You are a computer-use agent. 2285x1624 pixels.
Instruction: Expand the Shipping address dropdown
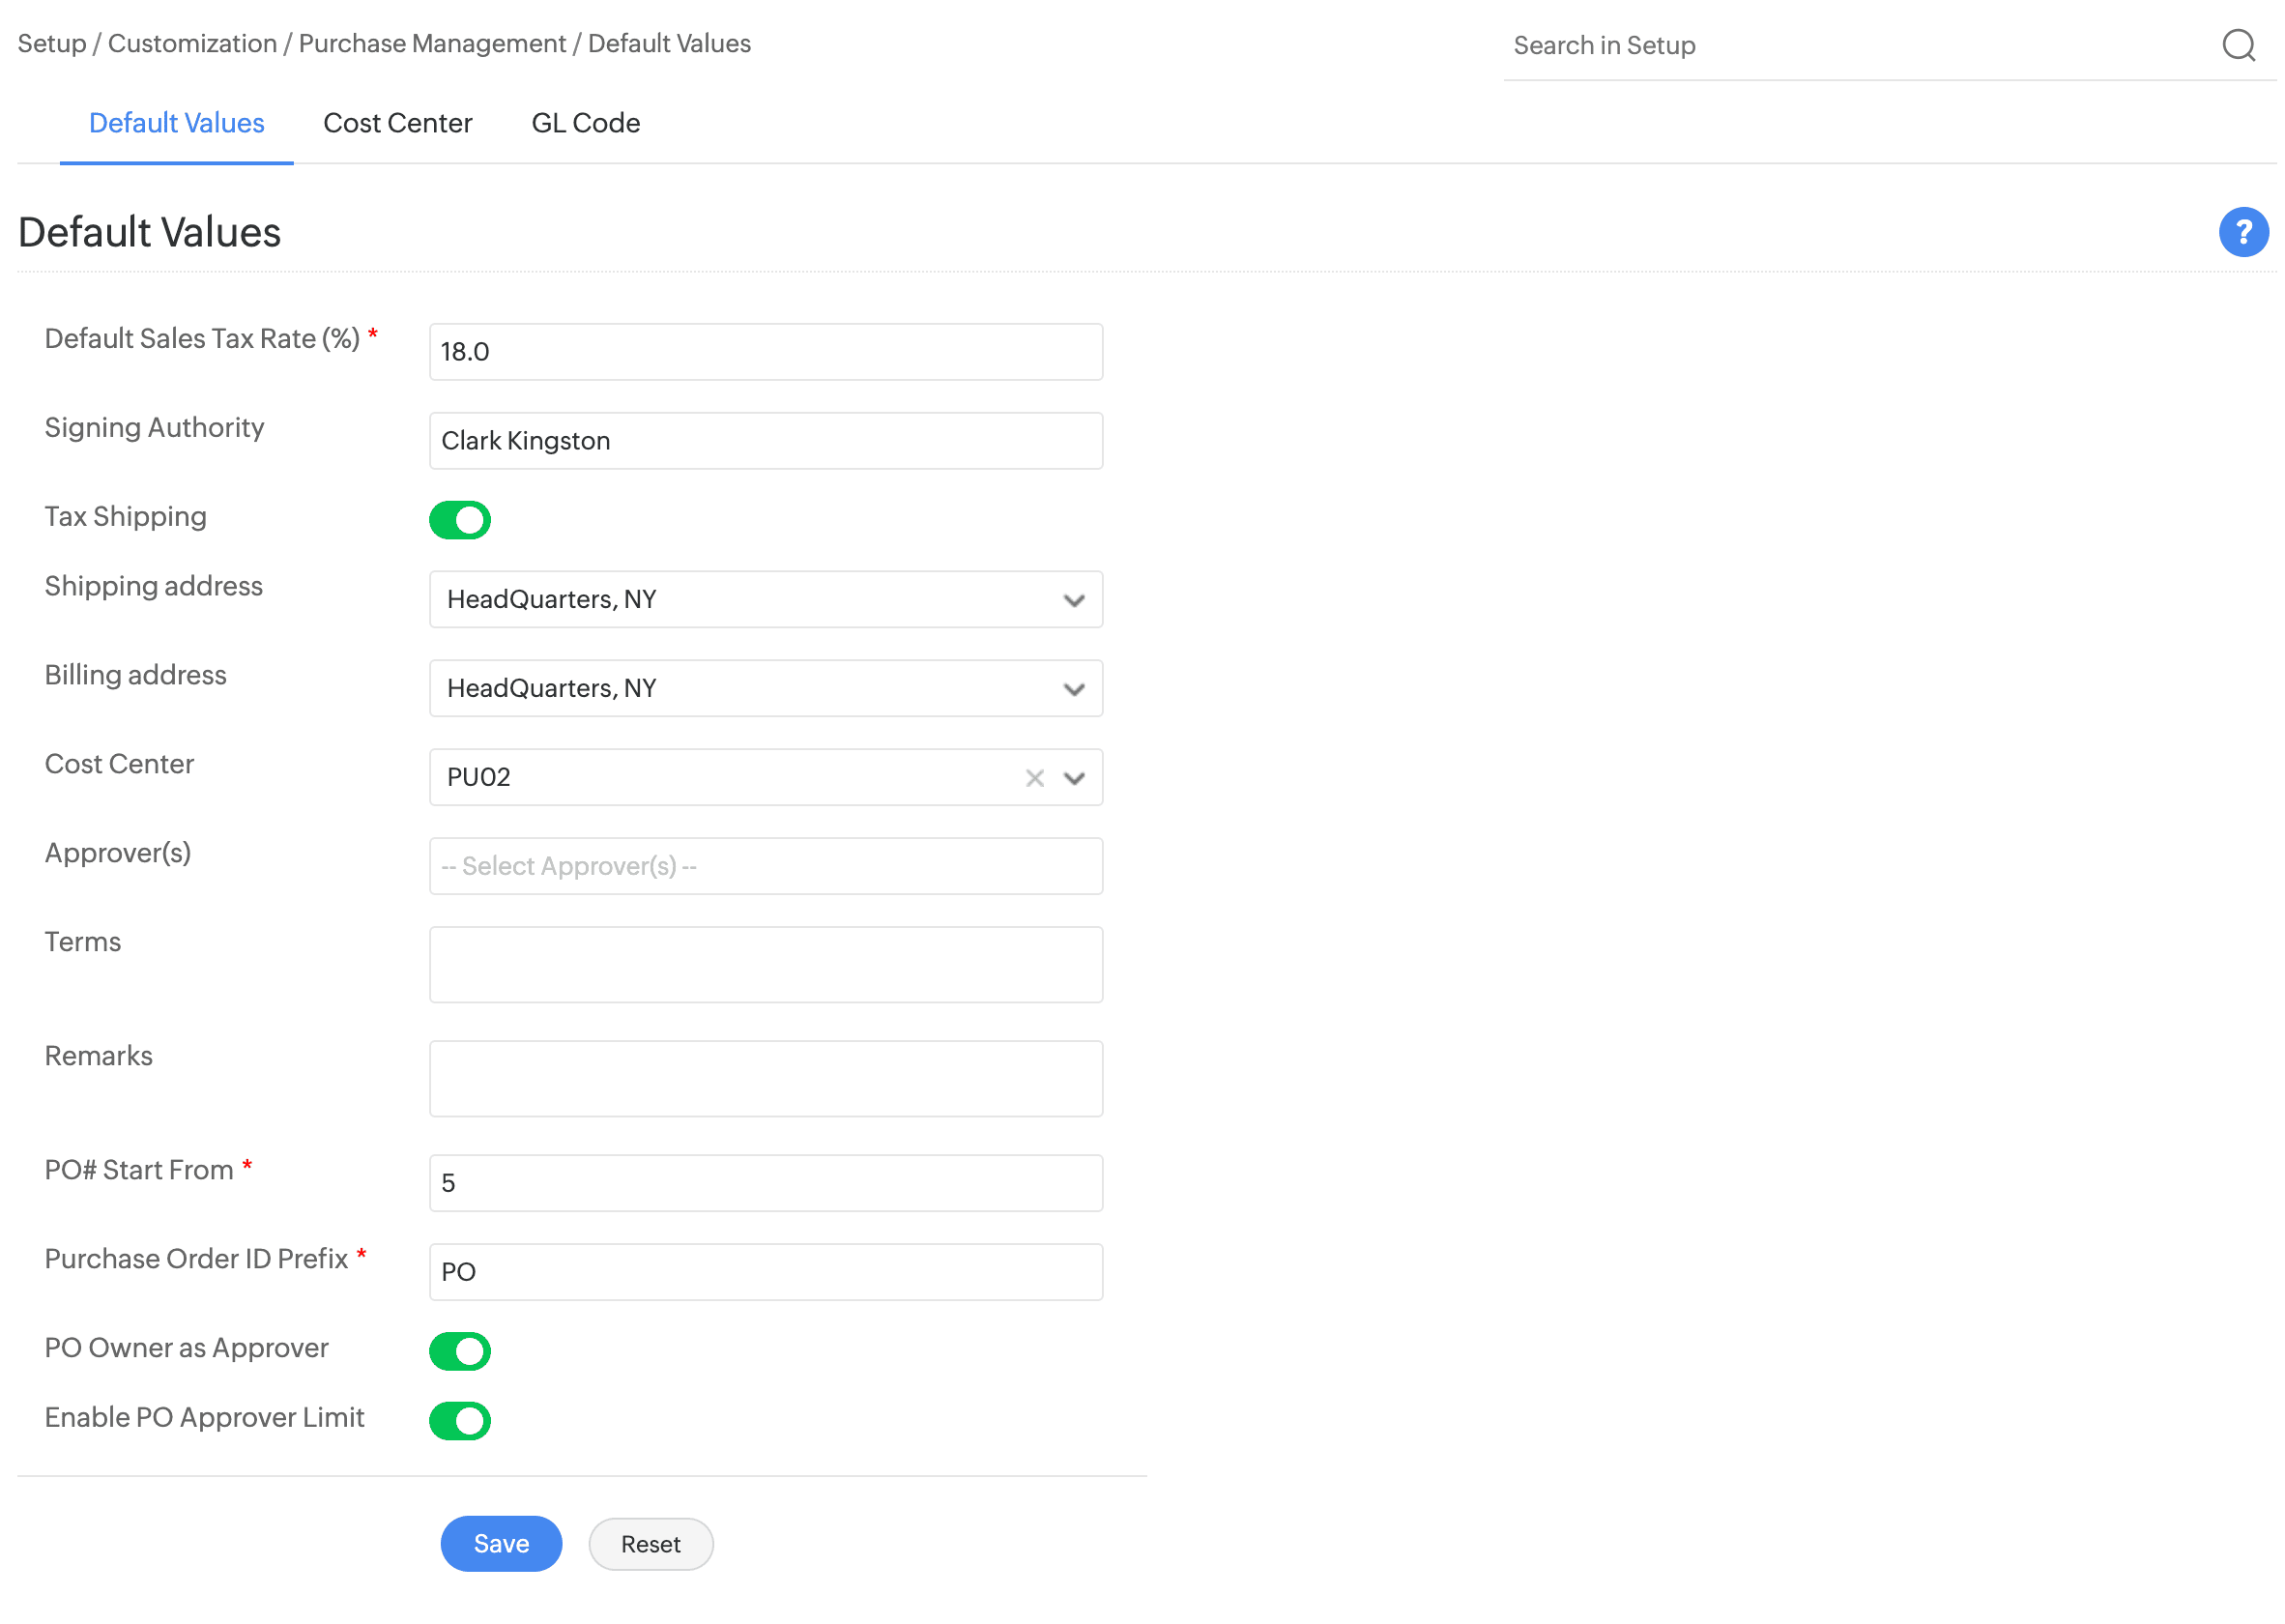pyautogui.click(x=1073, y=600)
